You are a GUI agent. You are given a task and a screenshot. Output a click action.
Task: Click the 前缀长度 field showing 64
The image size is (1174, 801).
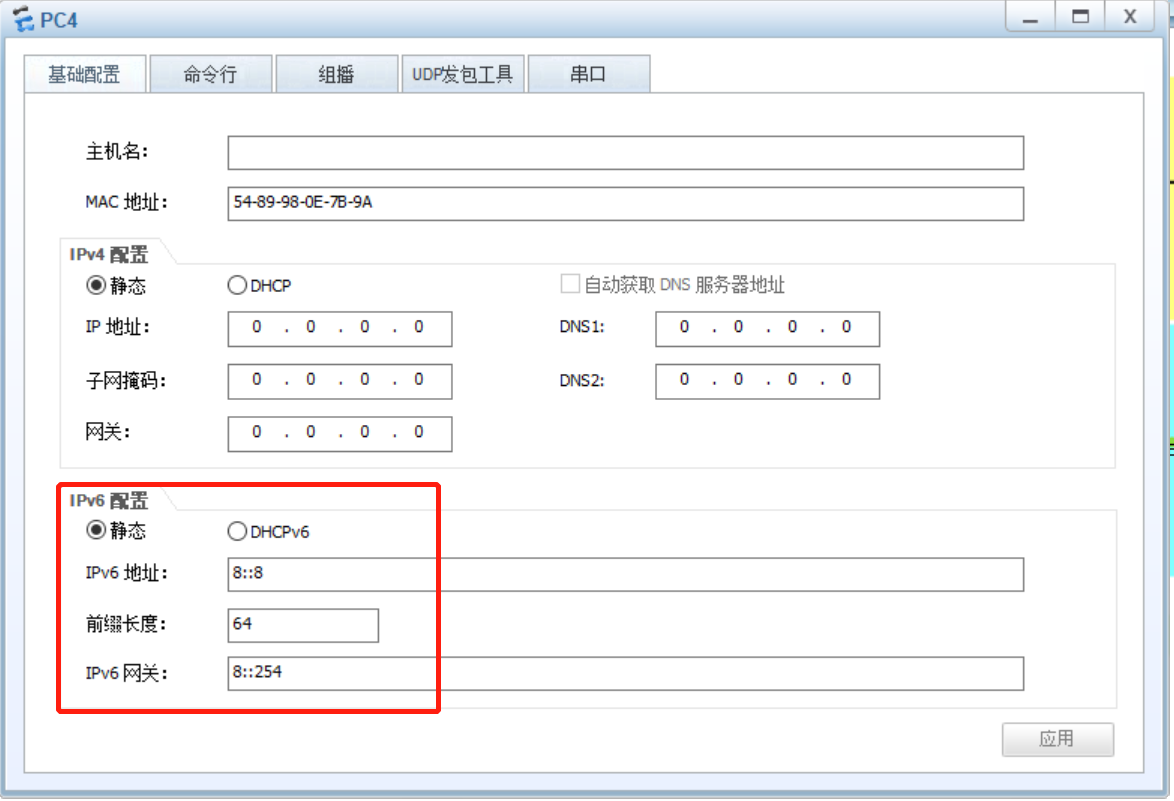(303, 625)
